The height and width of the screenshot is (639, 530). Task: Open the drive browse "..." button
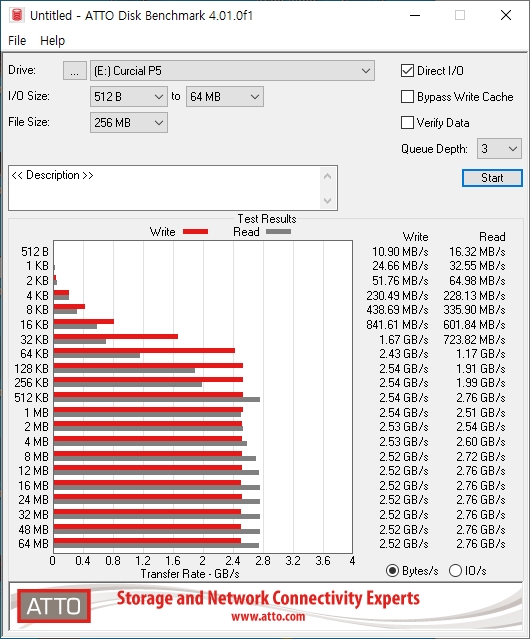point(75,71)
